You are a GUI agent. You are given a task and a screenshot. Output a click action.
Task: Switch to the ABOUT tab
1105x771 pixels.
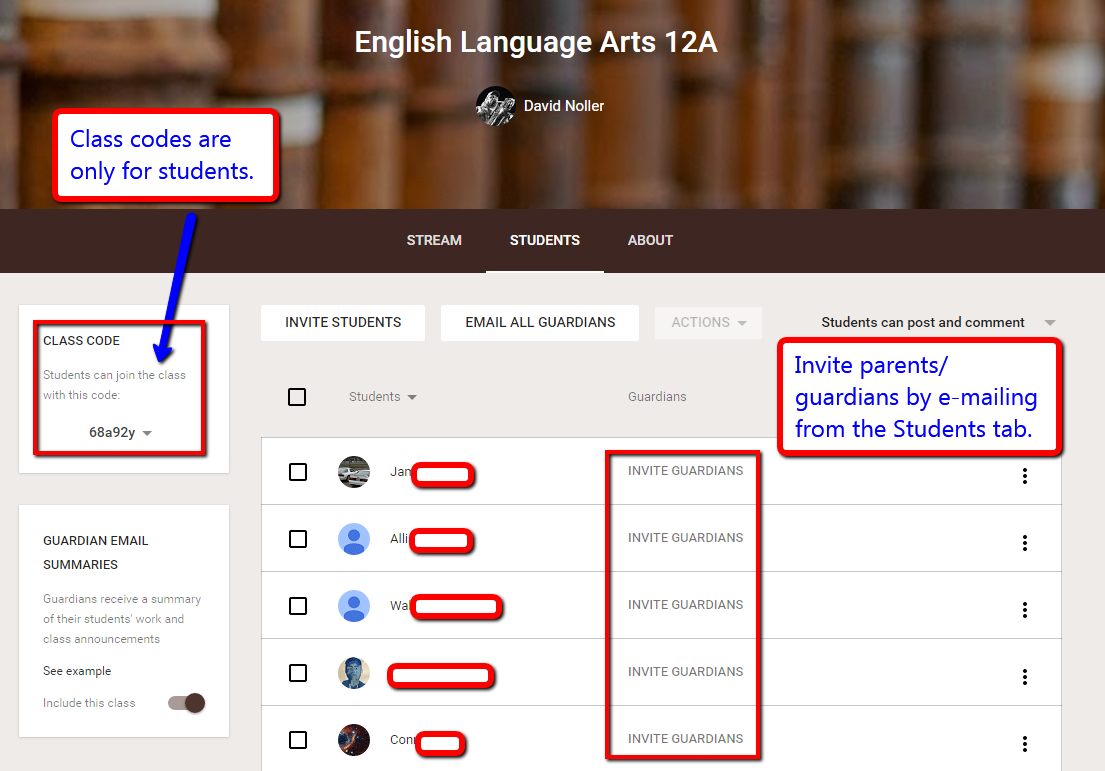point(650,240)
